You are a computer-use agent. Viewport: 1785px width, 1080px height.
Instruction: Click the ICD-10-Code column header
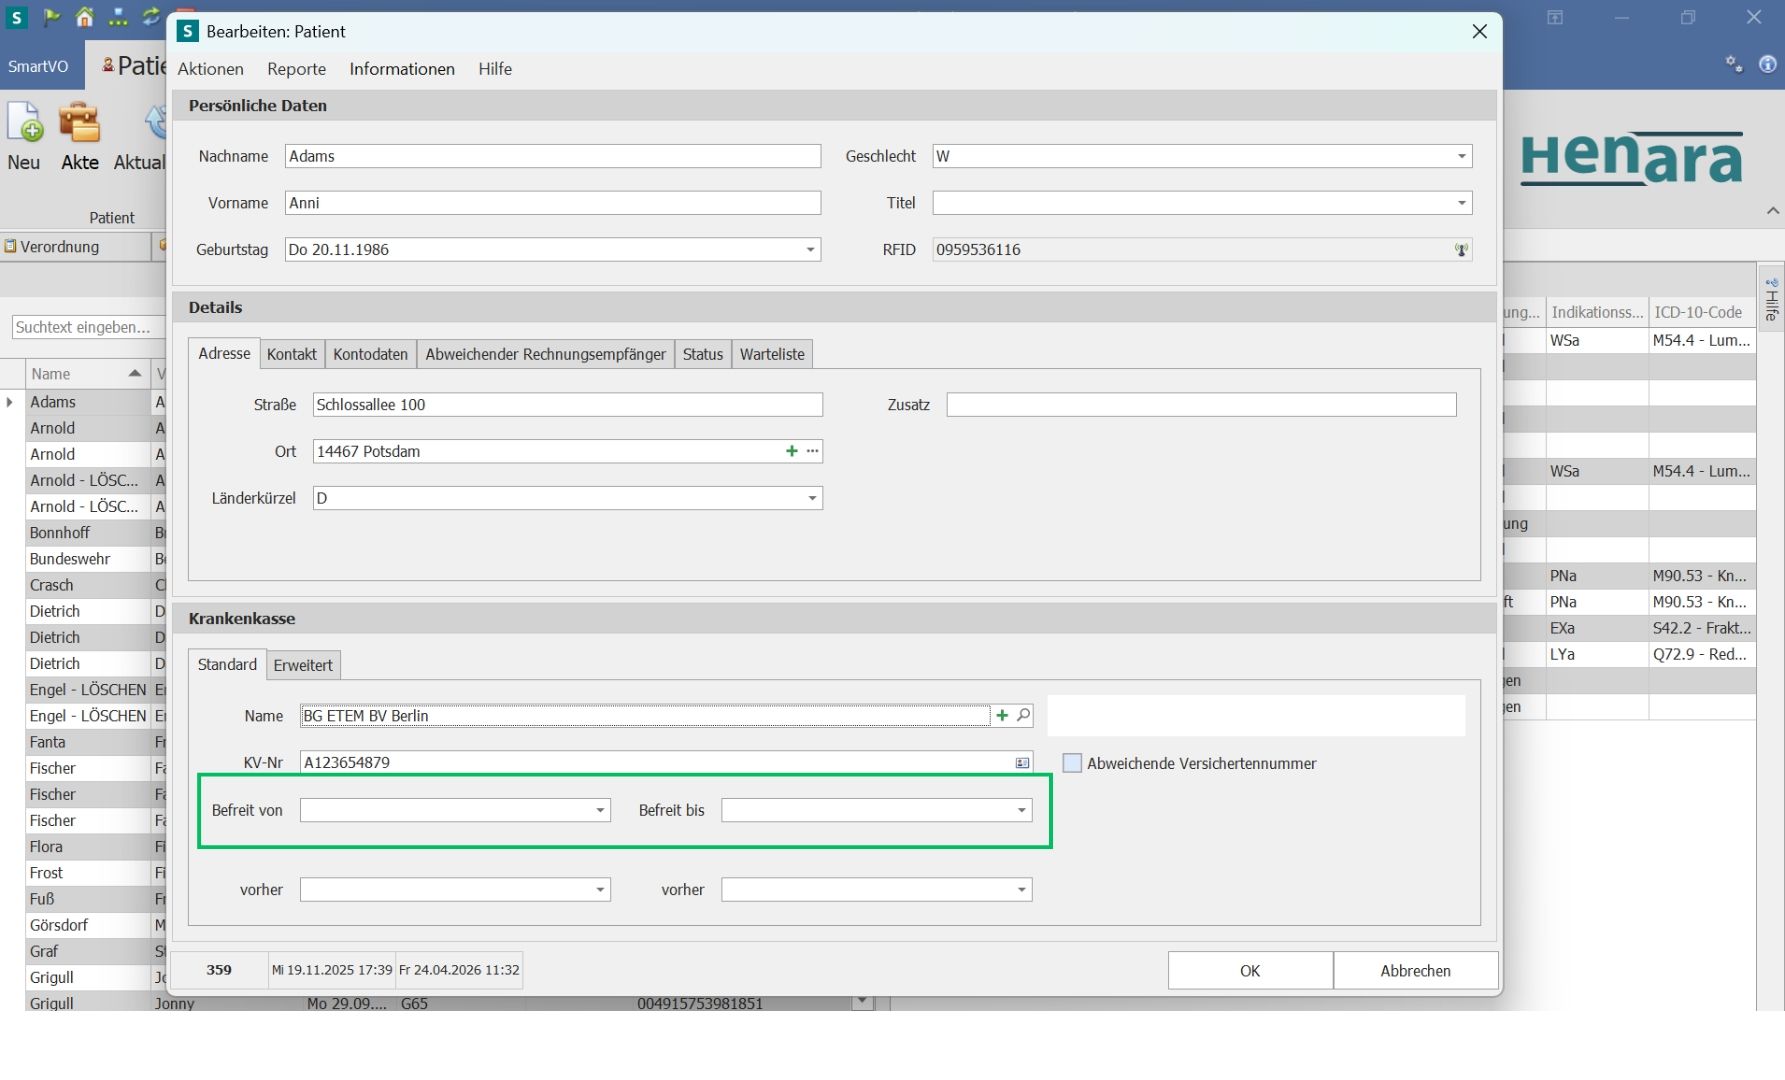[x=1701, y=312]
